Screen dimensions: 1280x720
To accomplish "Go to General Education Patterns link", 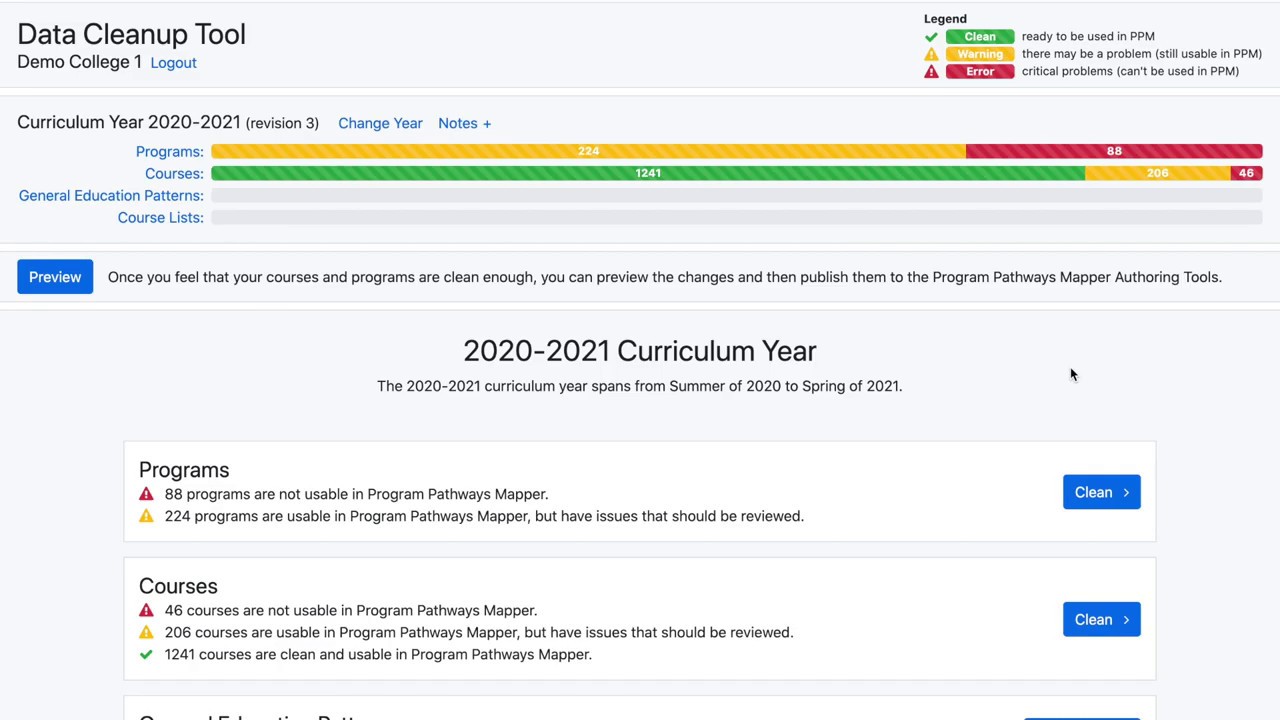I will (x=111, y=195).
